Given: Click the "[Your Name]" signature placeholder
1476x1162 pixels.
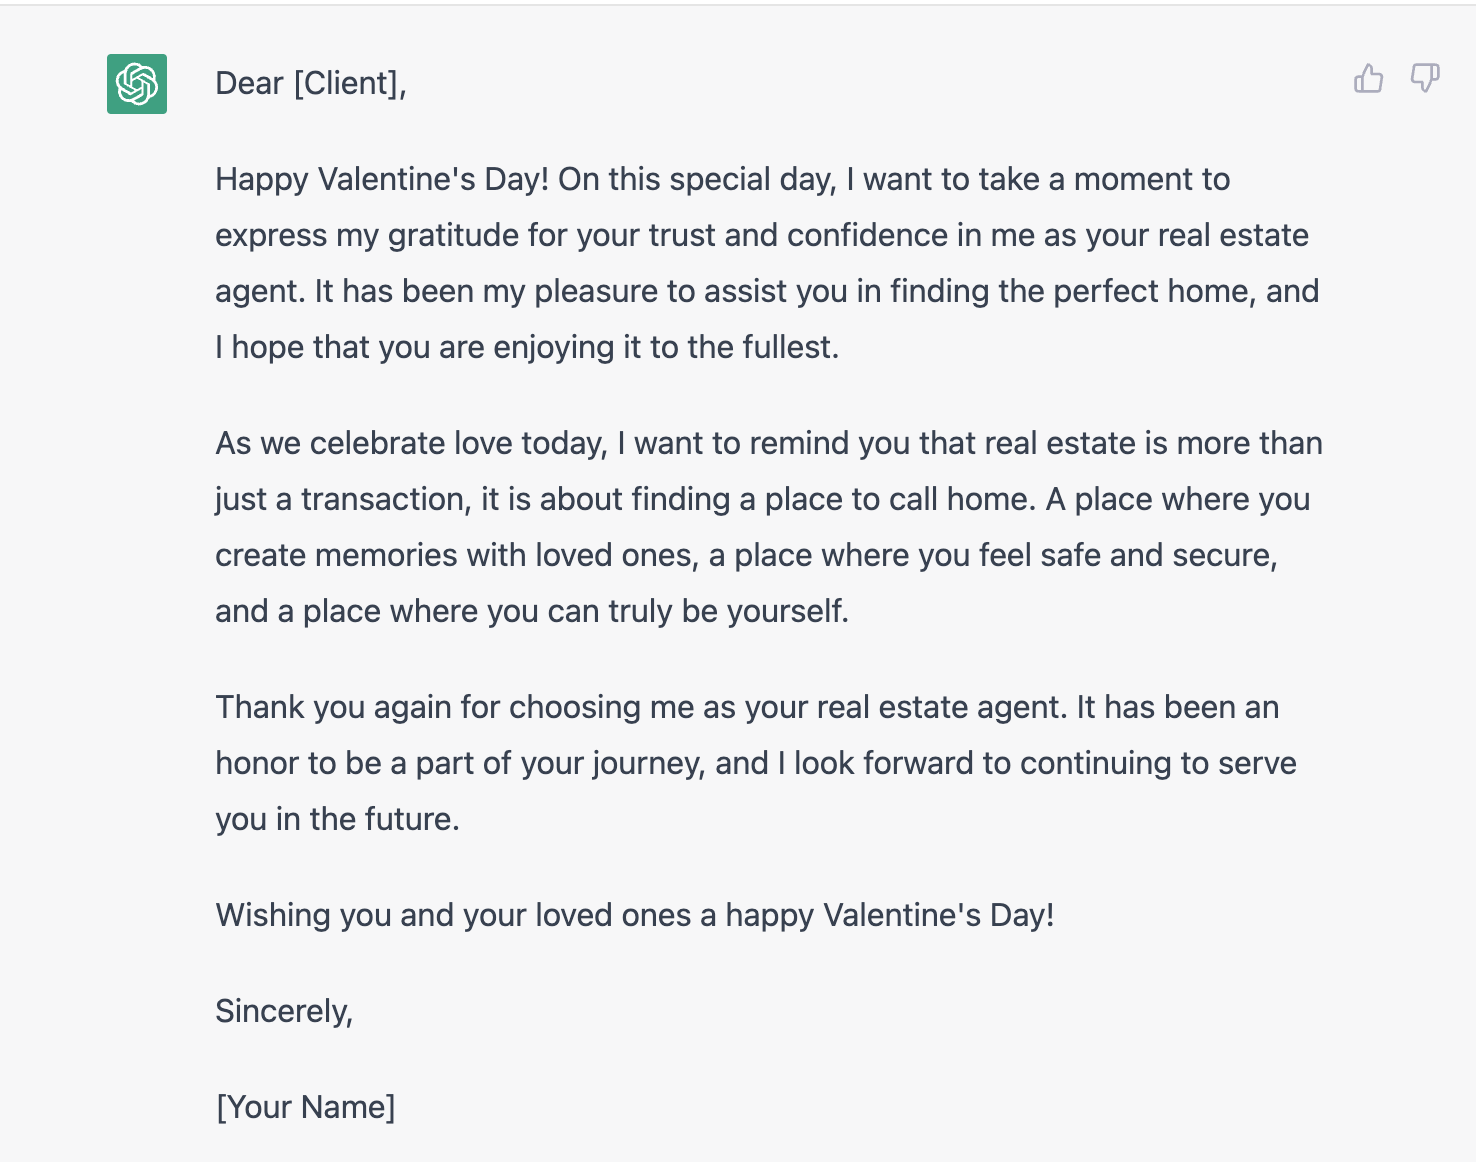Looking at the screenshot, I should (305, 1107).
